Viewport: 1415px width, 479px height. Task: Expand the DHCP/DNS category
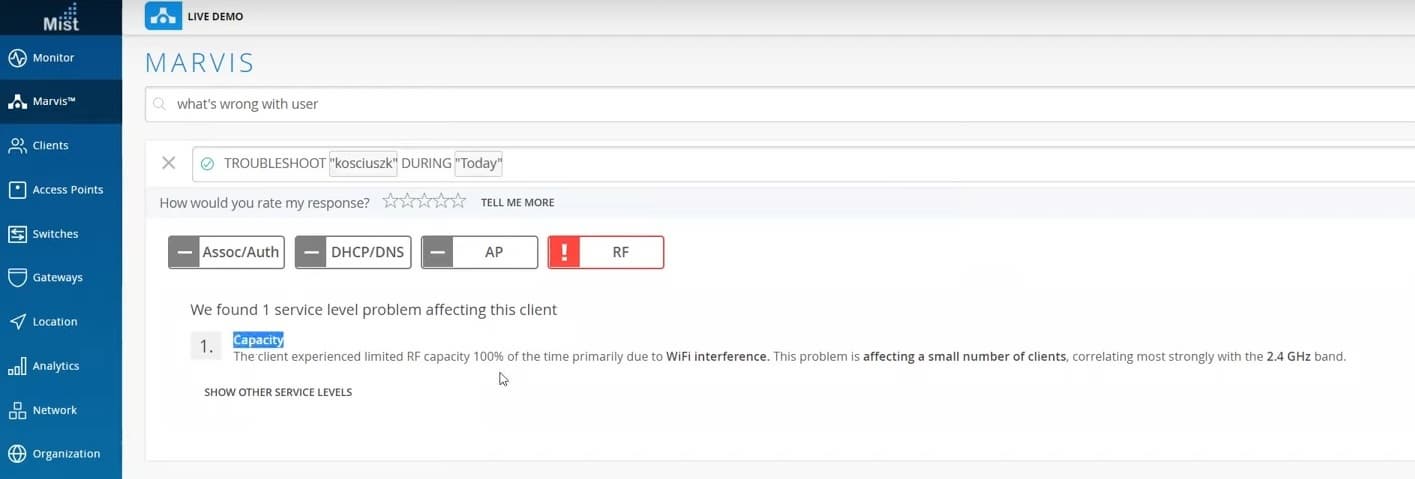coord(354,252)
